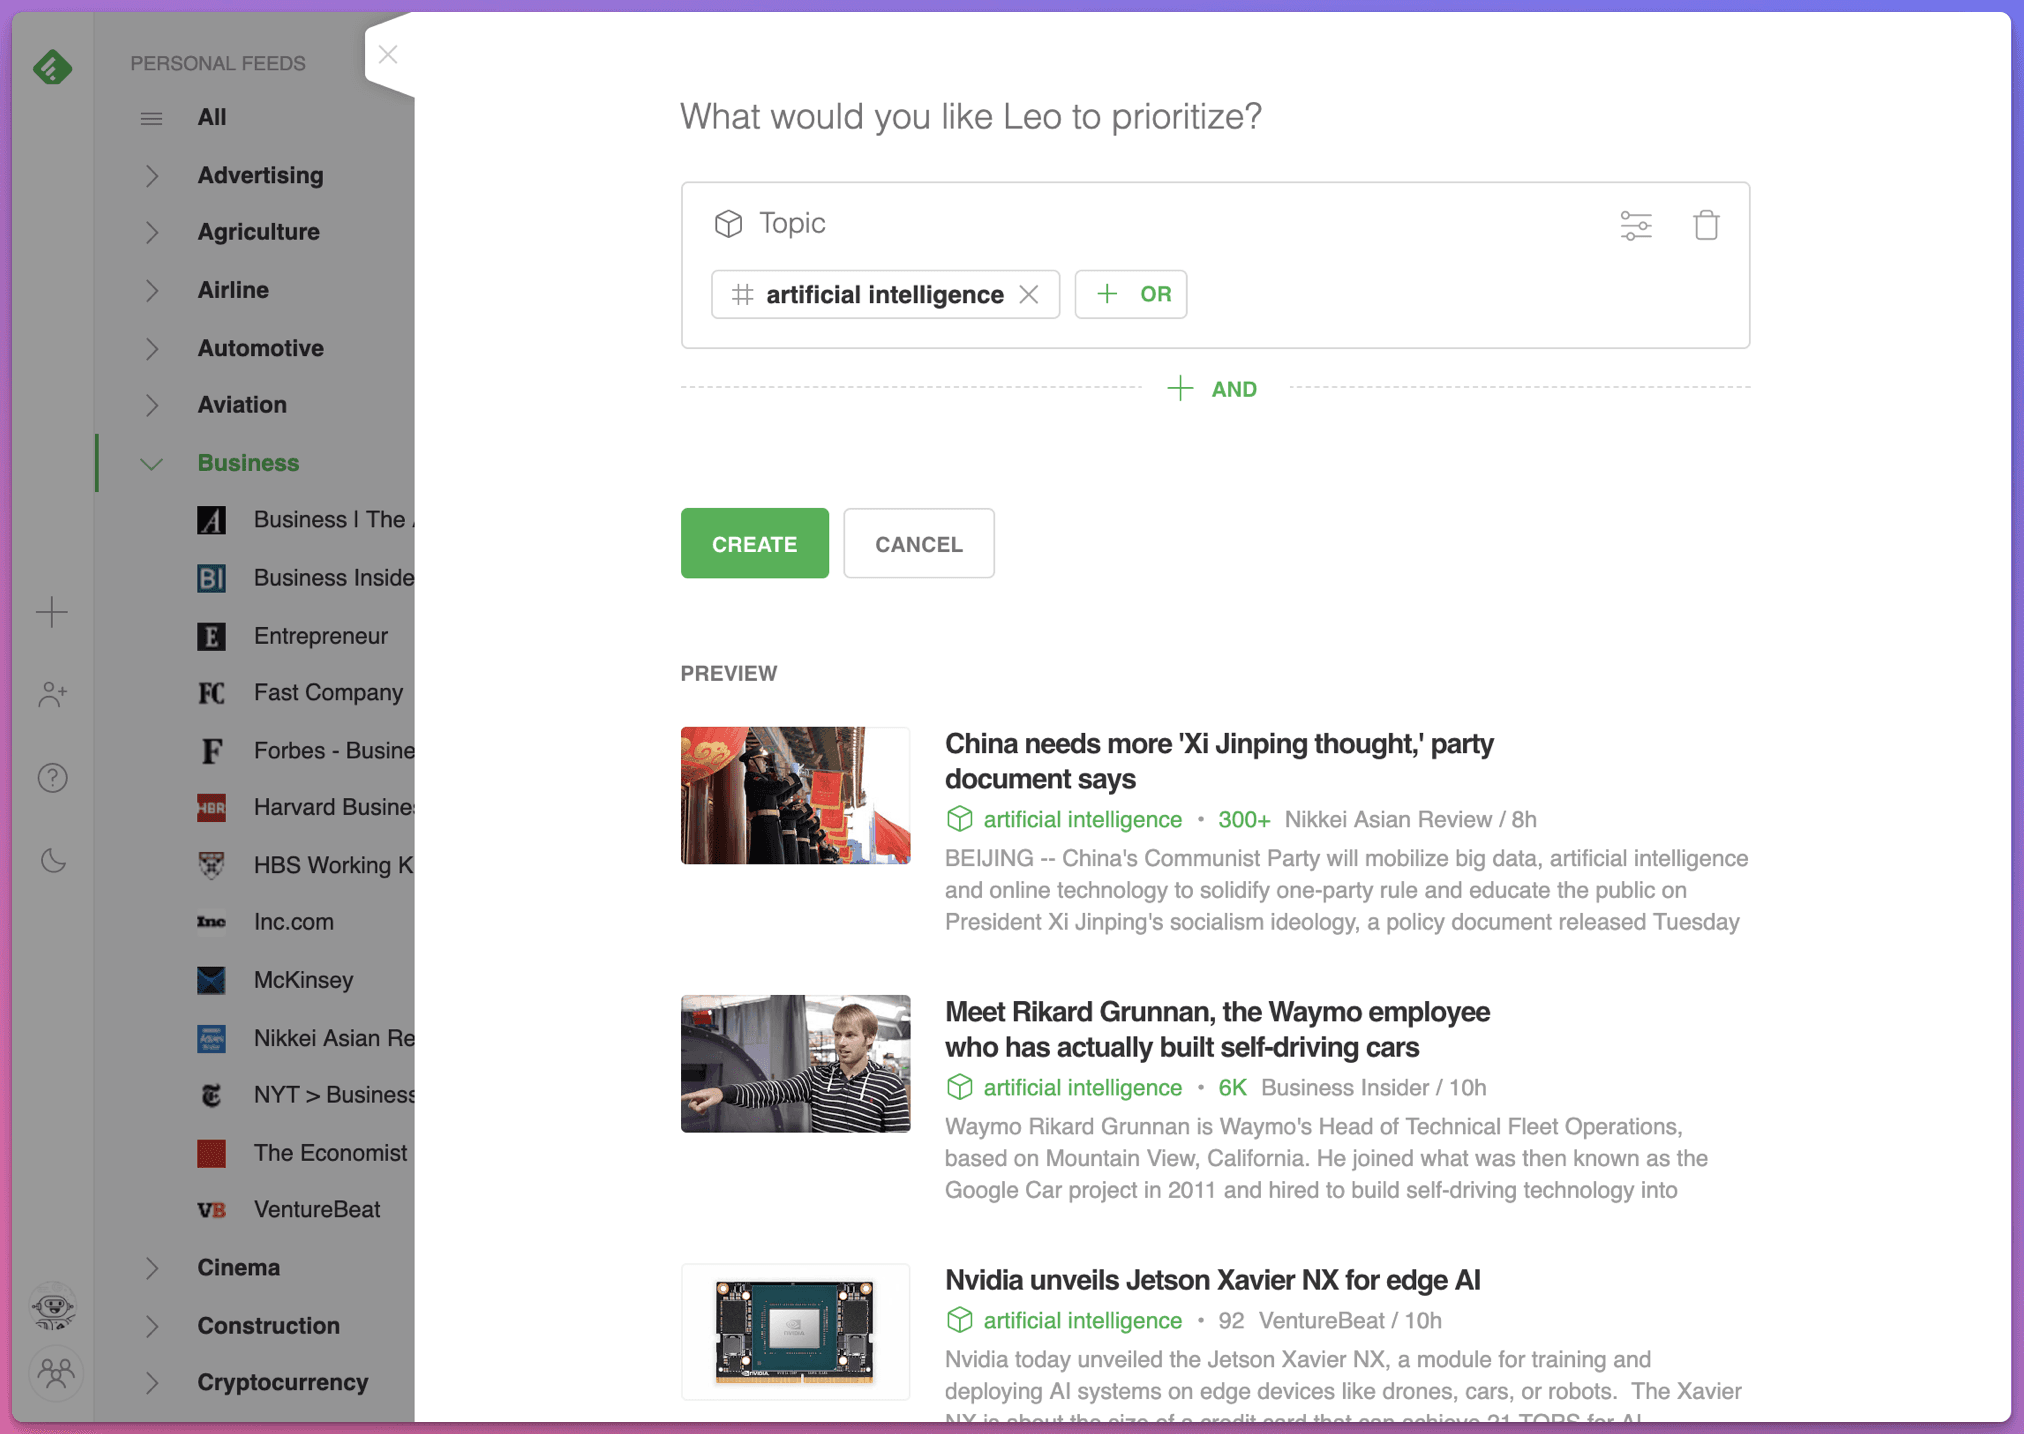The image size is (2024, 1434).
Task: Click the add content plus icon
Action: coord(52,612)
